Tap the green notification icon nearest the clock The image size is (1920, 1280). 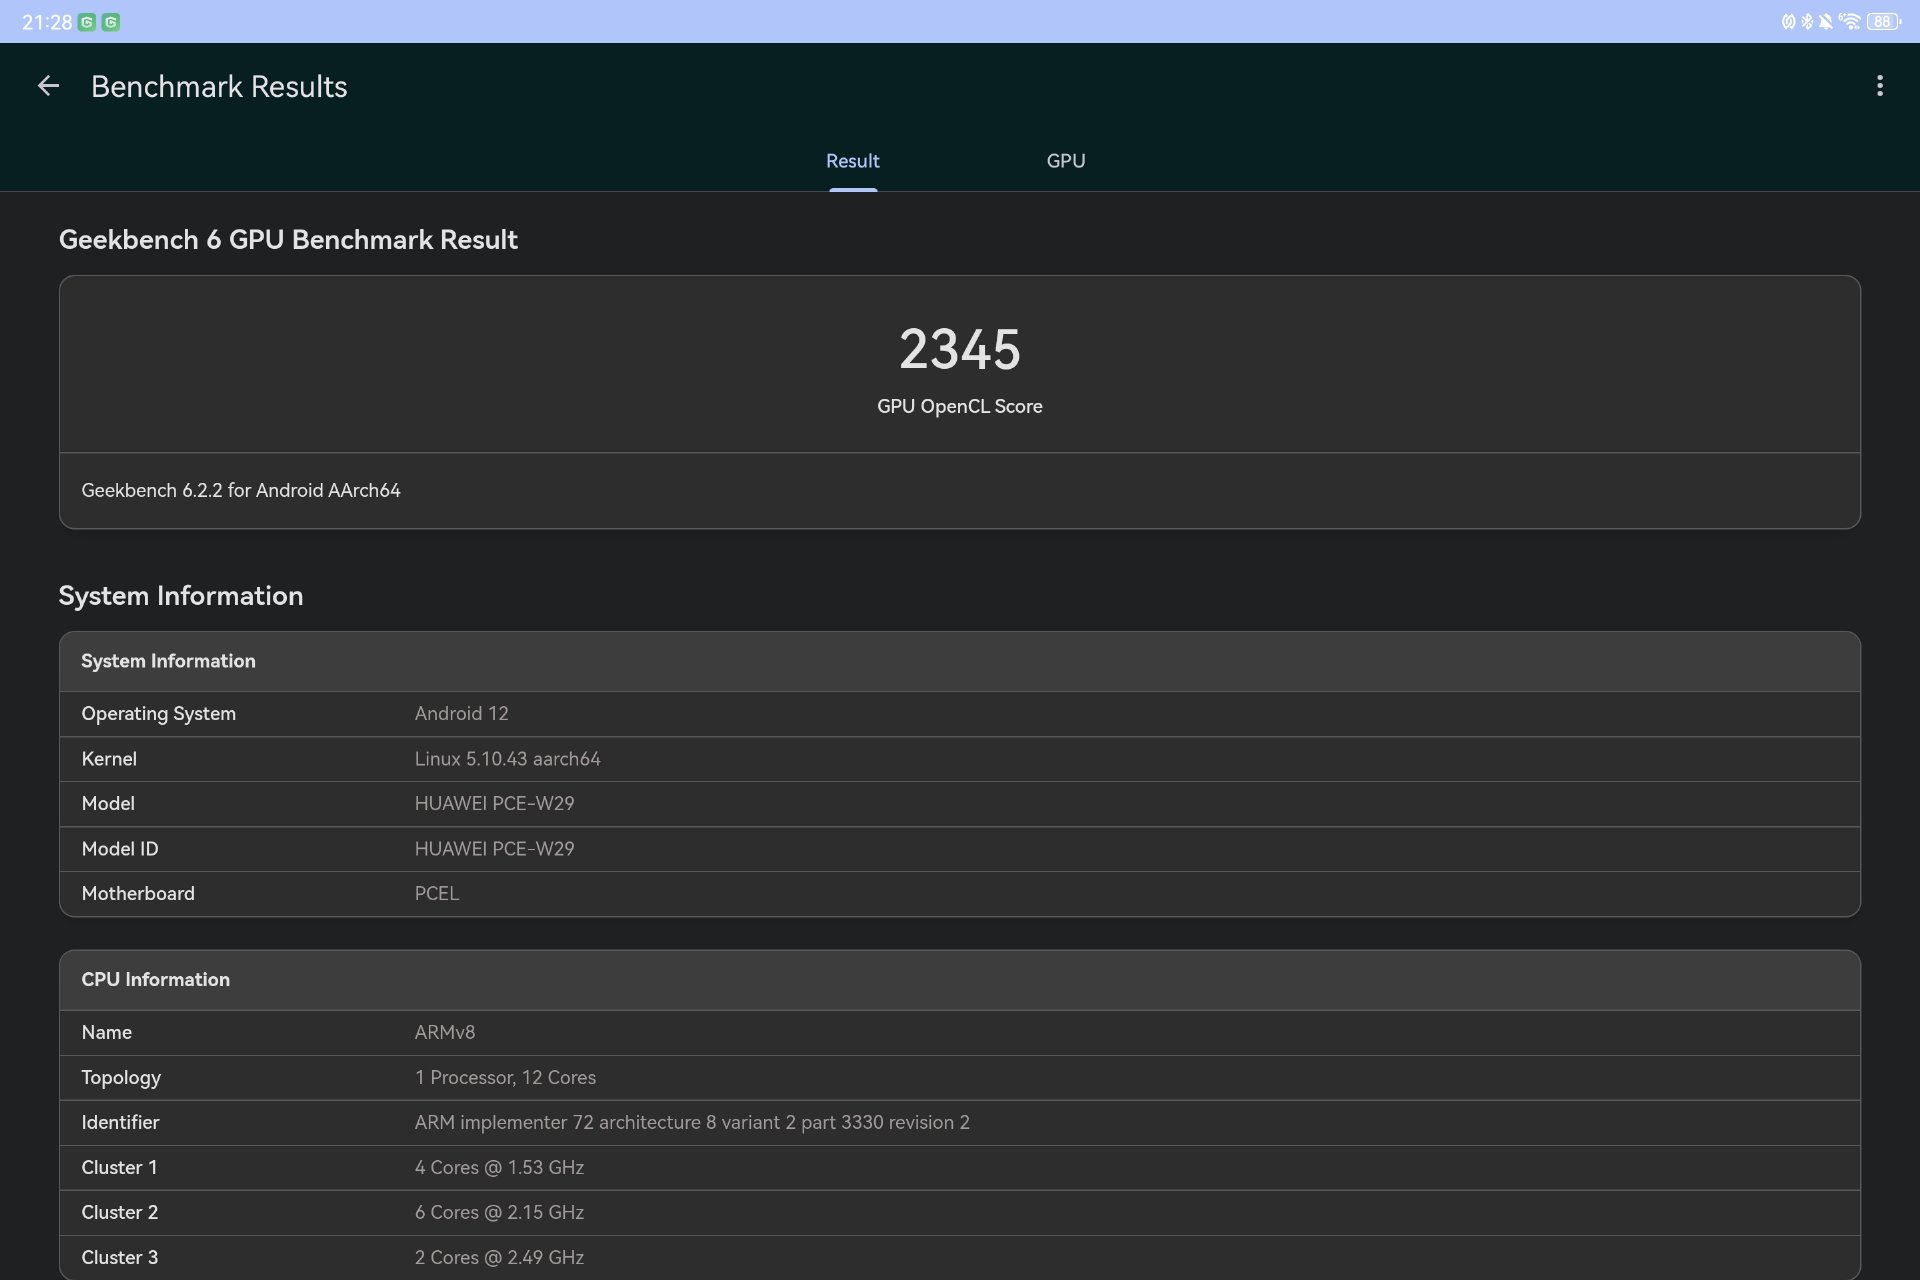87,22
